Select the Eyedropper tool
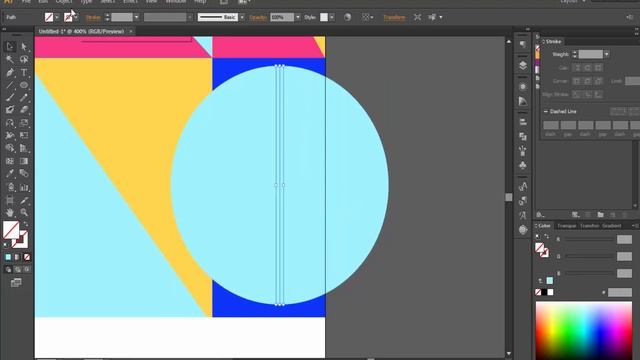This screenshot has height=360, width=640. click(10, 173)
